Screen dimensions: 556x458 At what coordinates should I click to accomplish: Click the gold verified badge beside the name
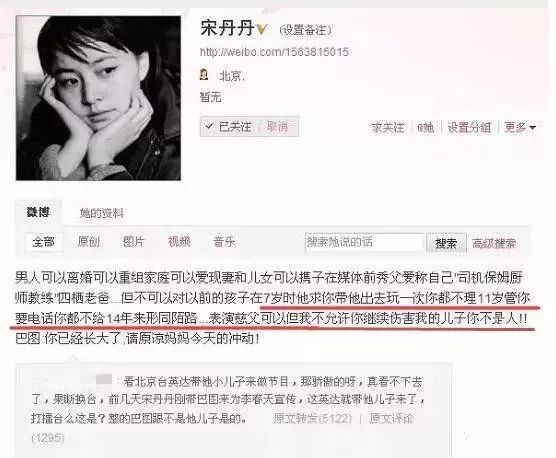coord(262,29)
